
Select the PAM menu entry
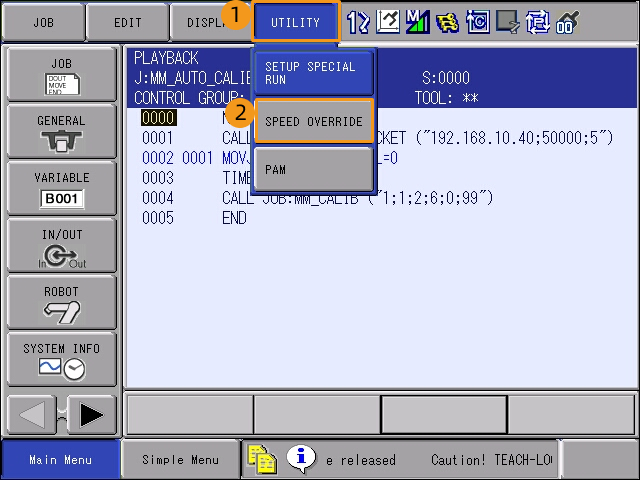tap(313, 169)
